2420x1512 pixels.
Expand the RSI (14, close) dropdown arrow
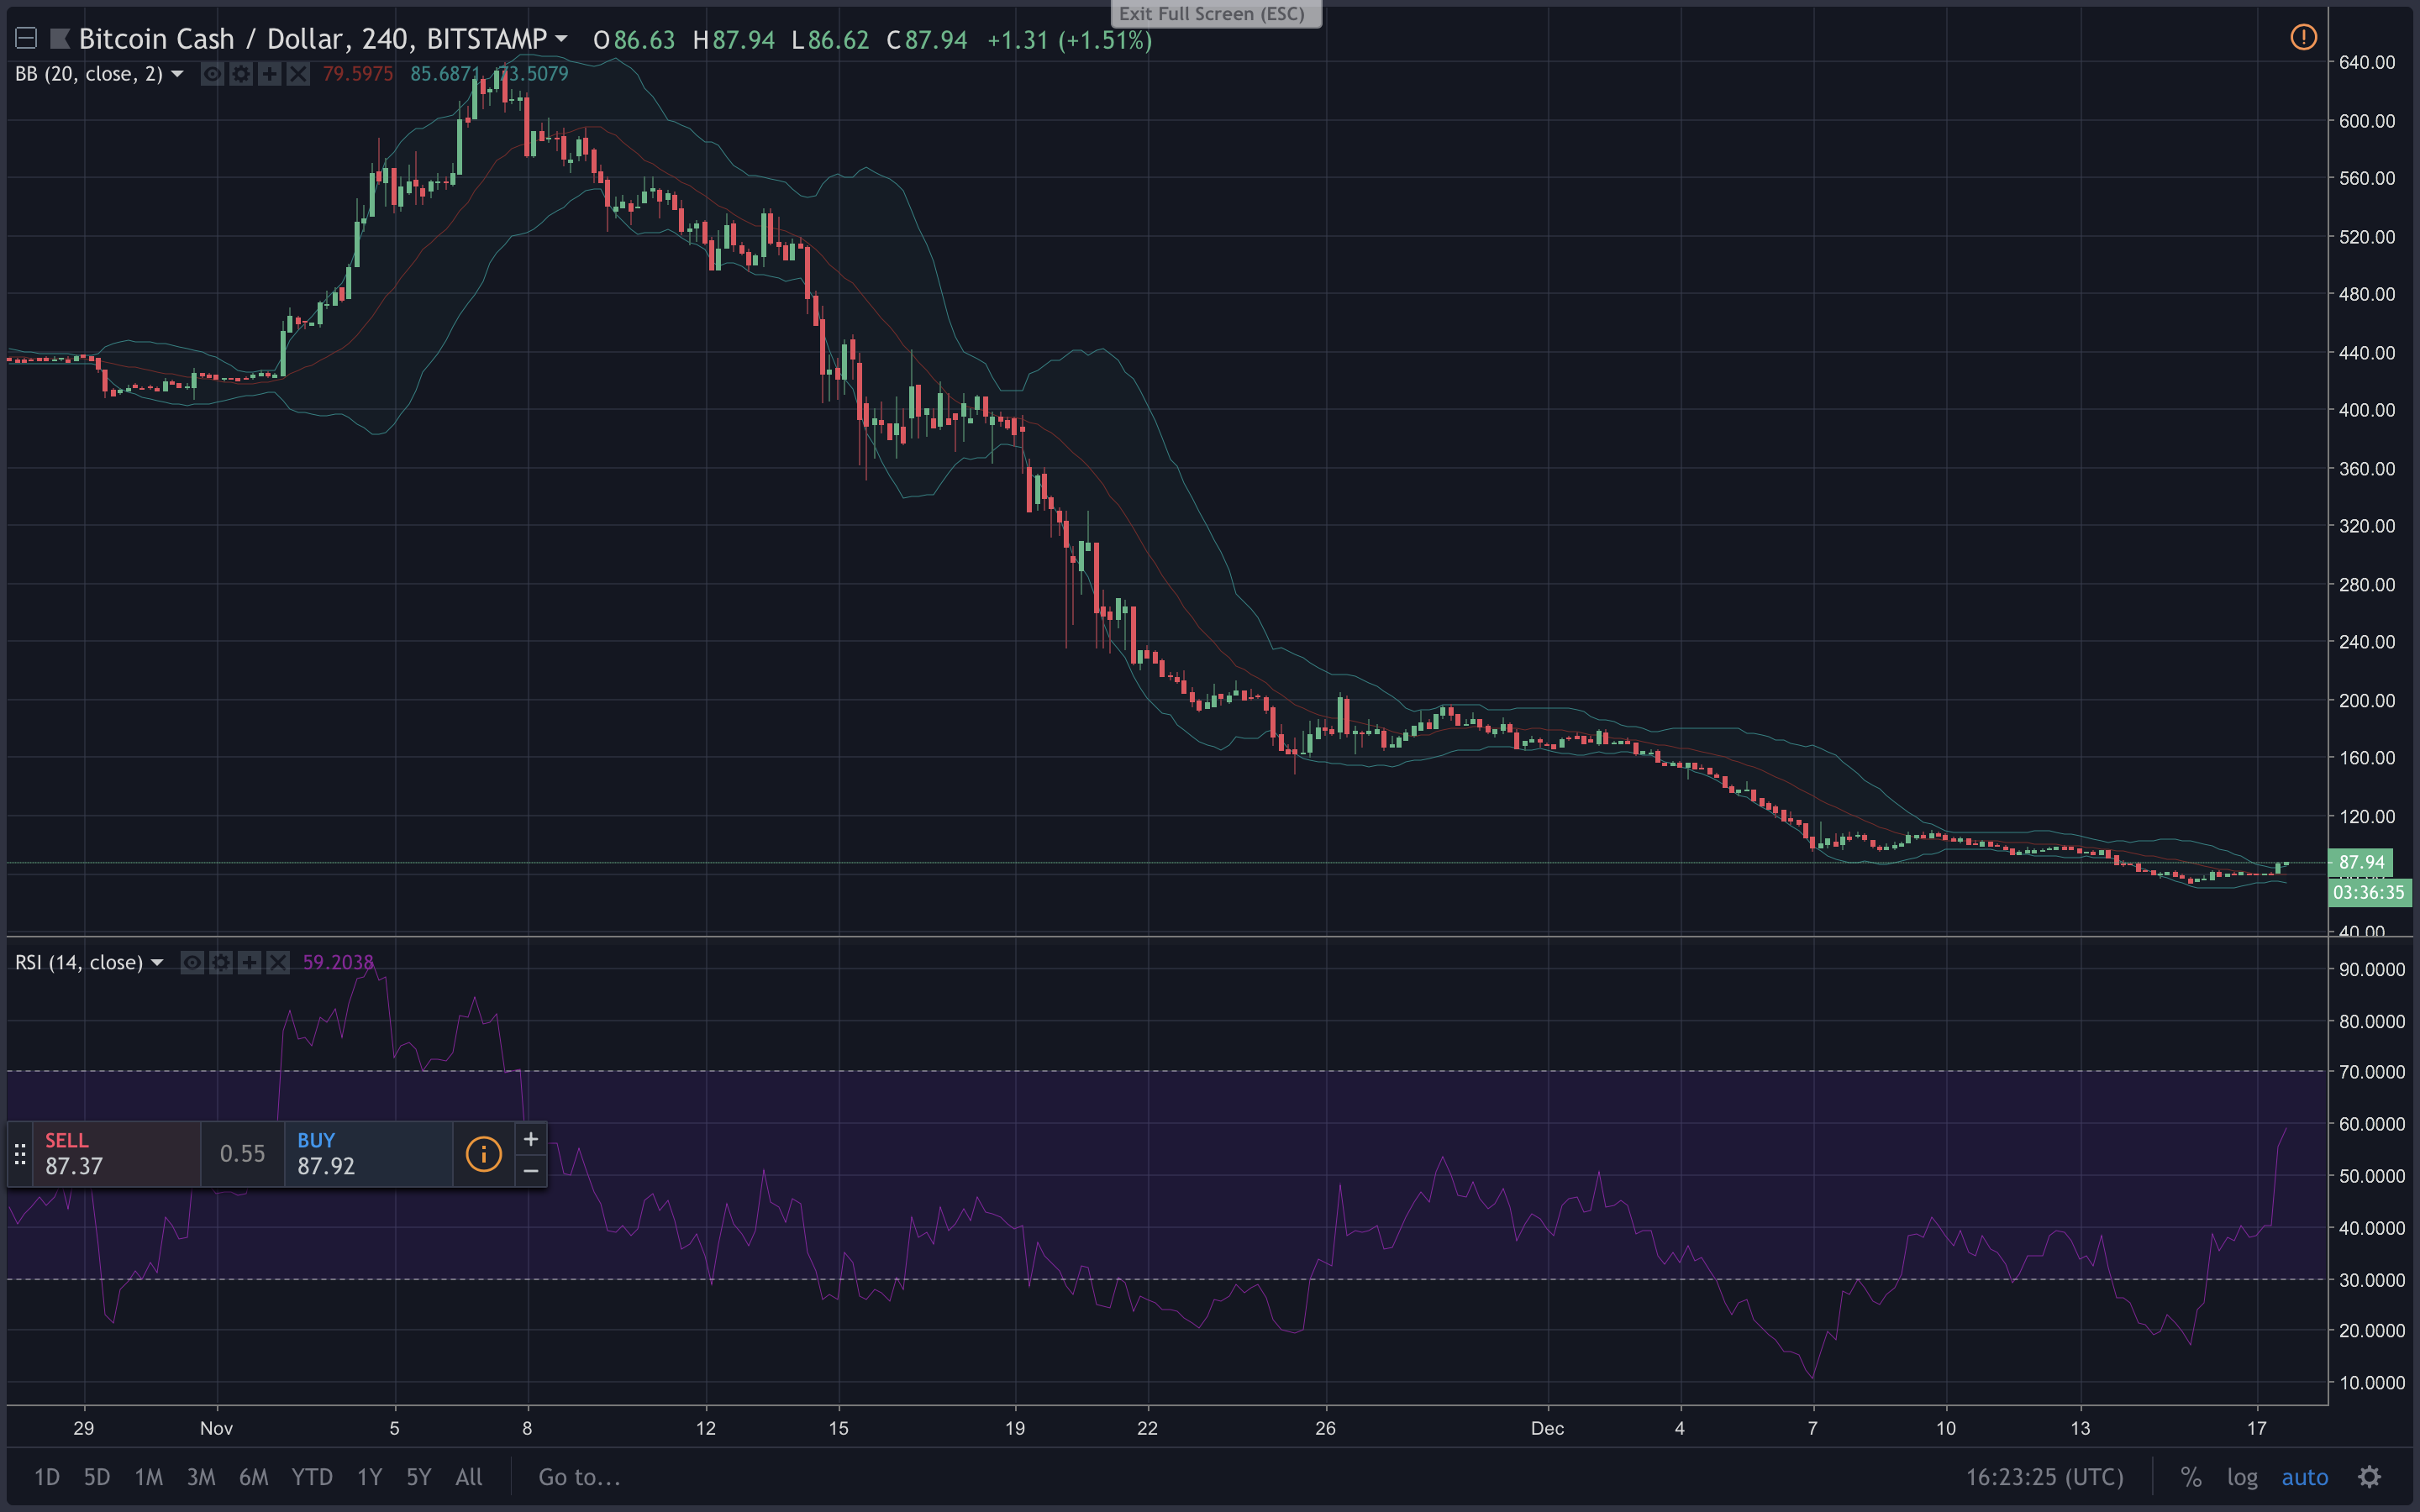pyautogui.click(x=157, y=962)
